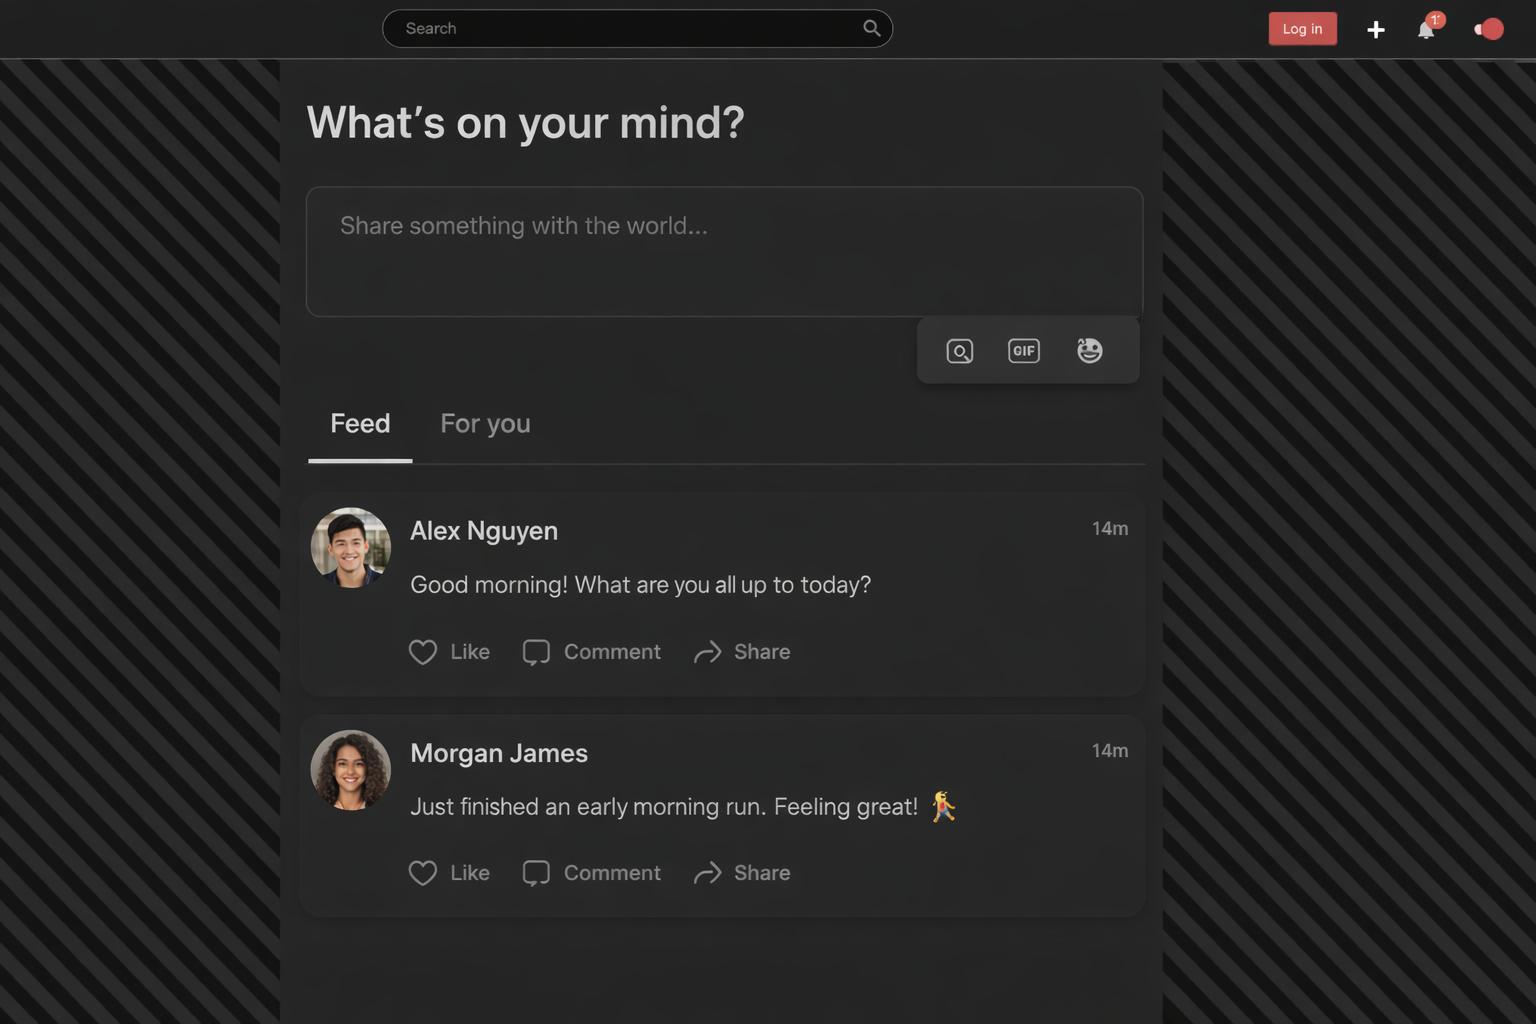Open Alex Nguyen's profile avatar

coord(350,547)
